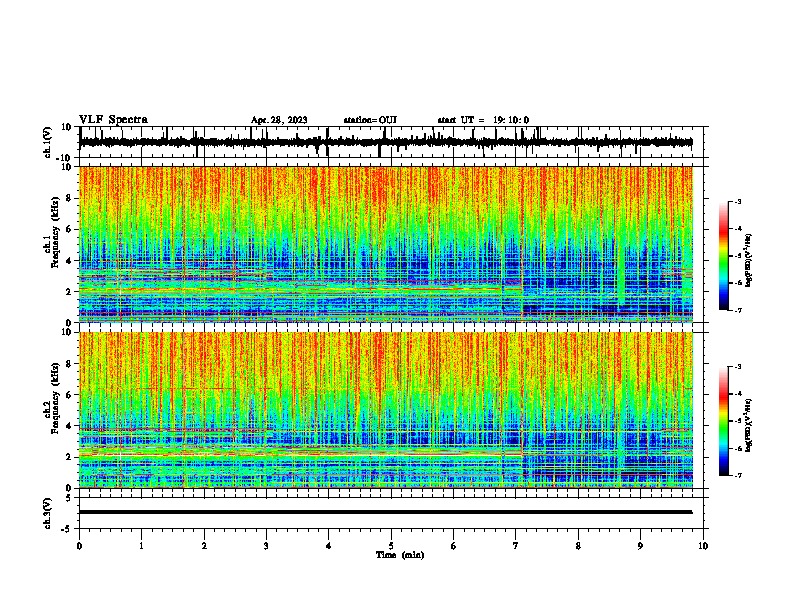Click the ch.2 spectrogram color bar
Viewport: 792px width, 612px height.
[x=723, y=421]
